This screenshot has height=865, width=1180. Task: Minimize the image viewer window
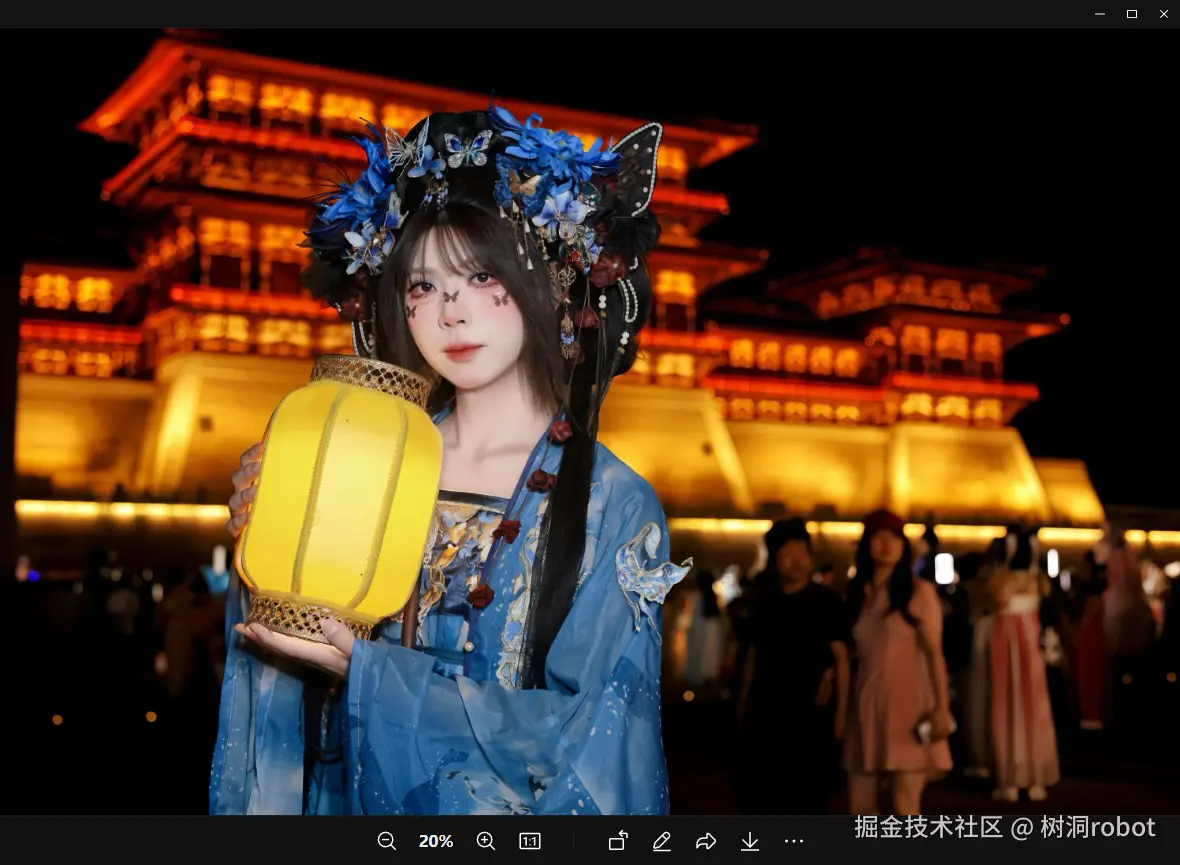1099,14
